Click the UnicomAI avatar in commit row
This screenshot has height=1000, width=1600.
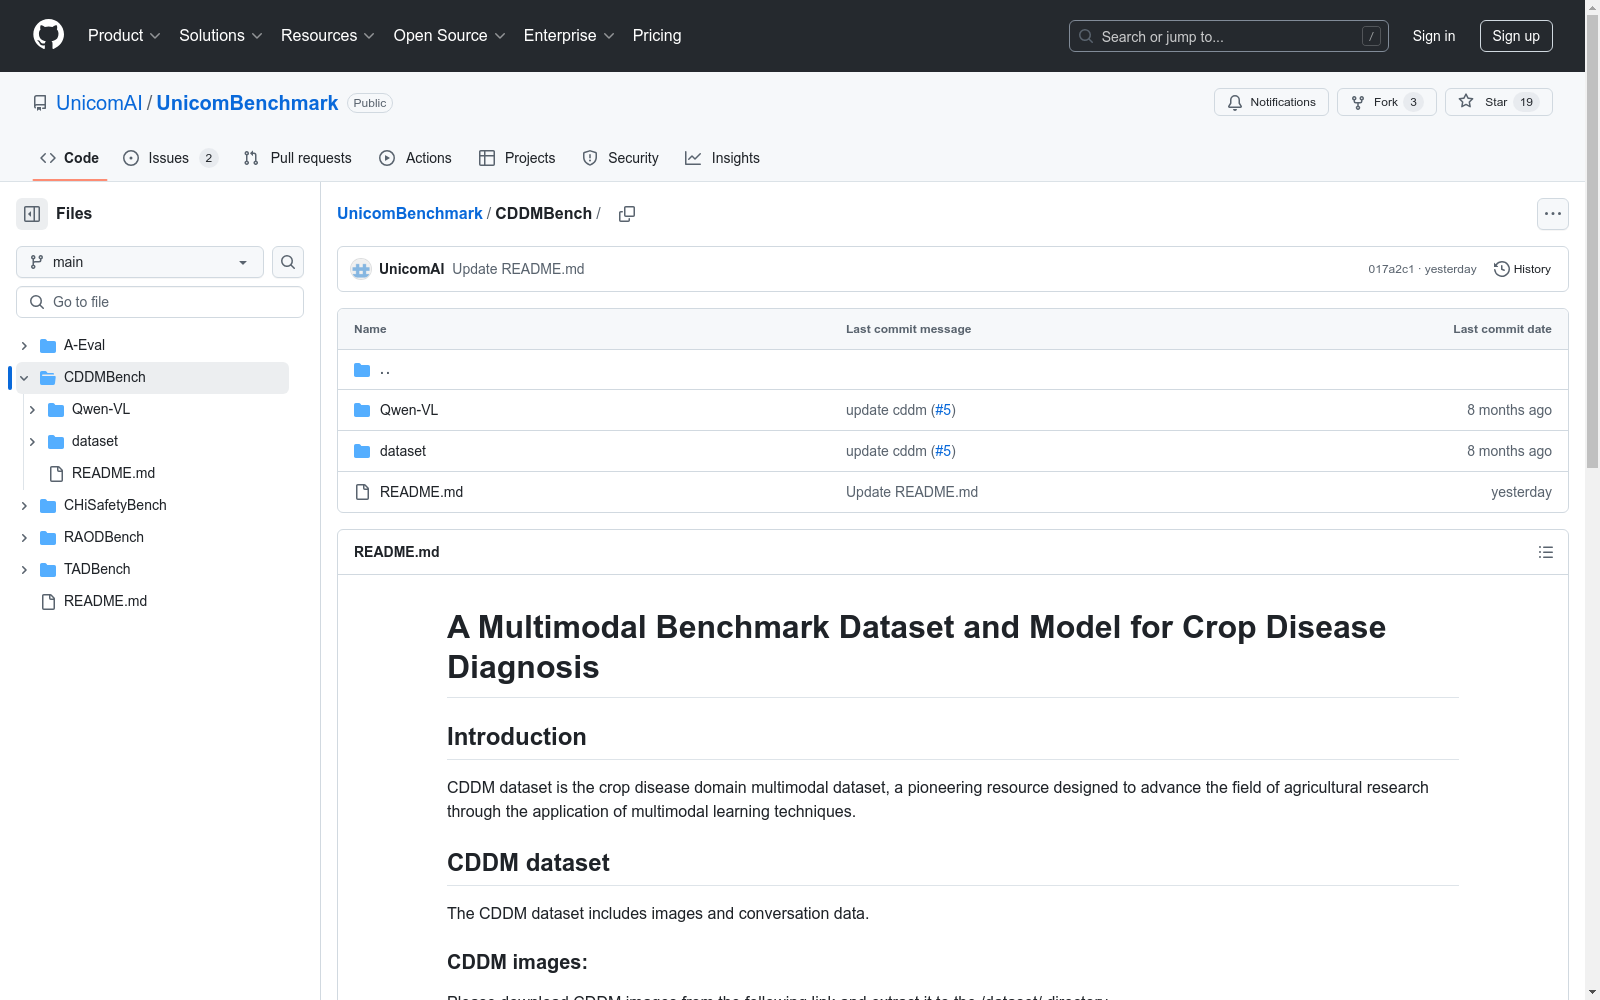(x=361, y=269)
